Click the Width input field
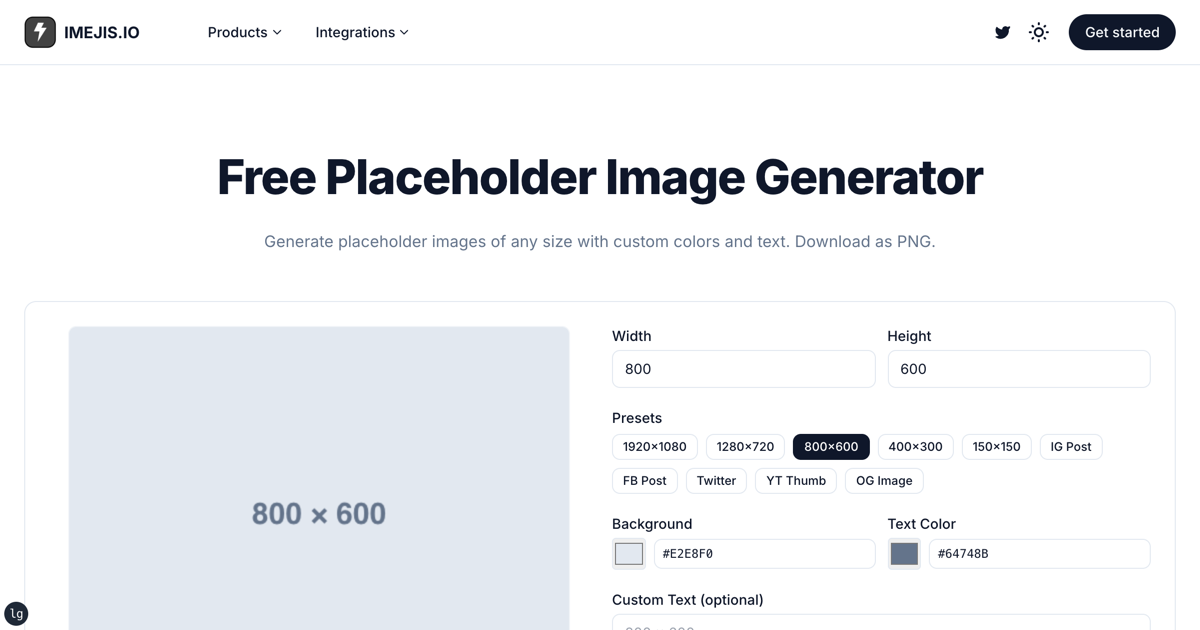1200x630 pixels. (743, 368)
